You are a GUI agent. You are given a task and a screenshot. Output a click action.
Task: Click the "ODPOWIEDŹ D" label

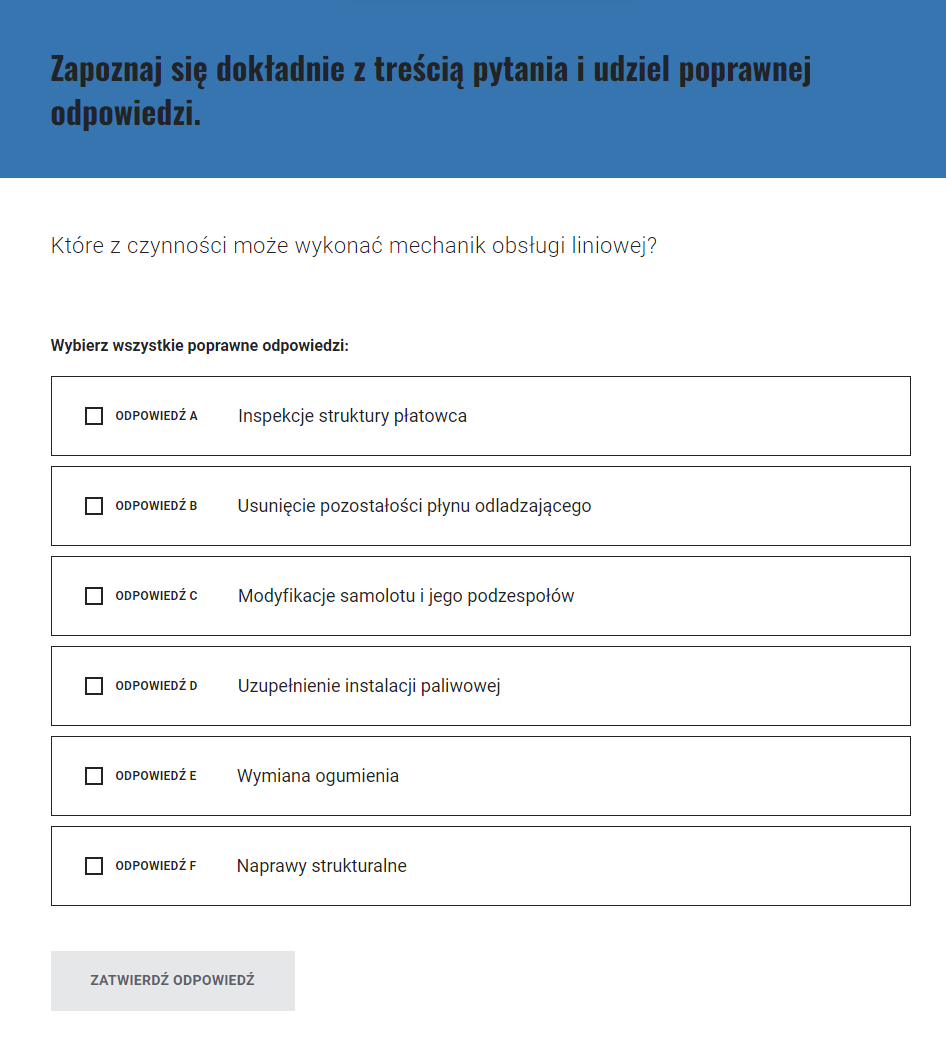(x=156, y=686)
